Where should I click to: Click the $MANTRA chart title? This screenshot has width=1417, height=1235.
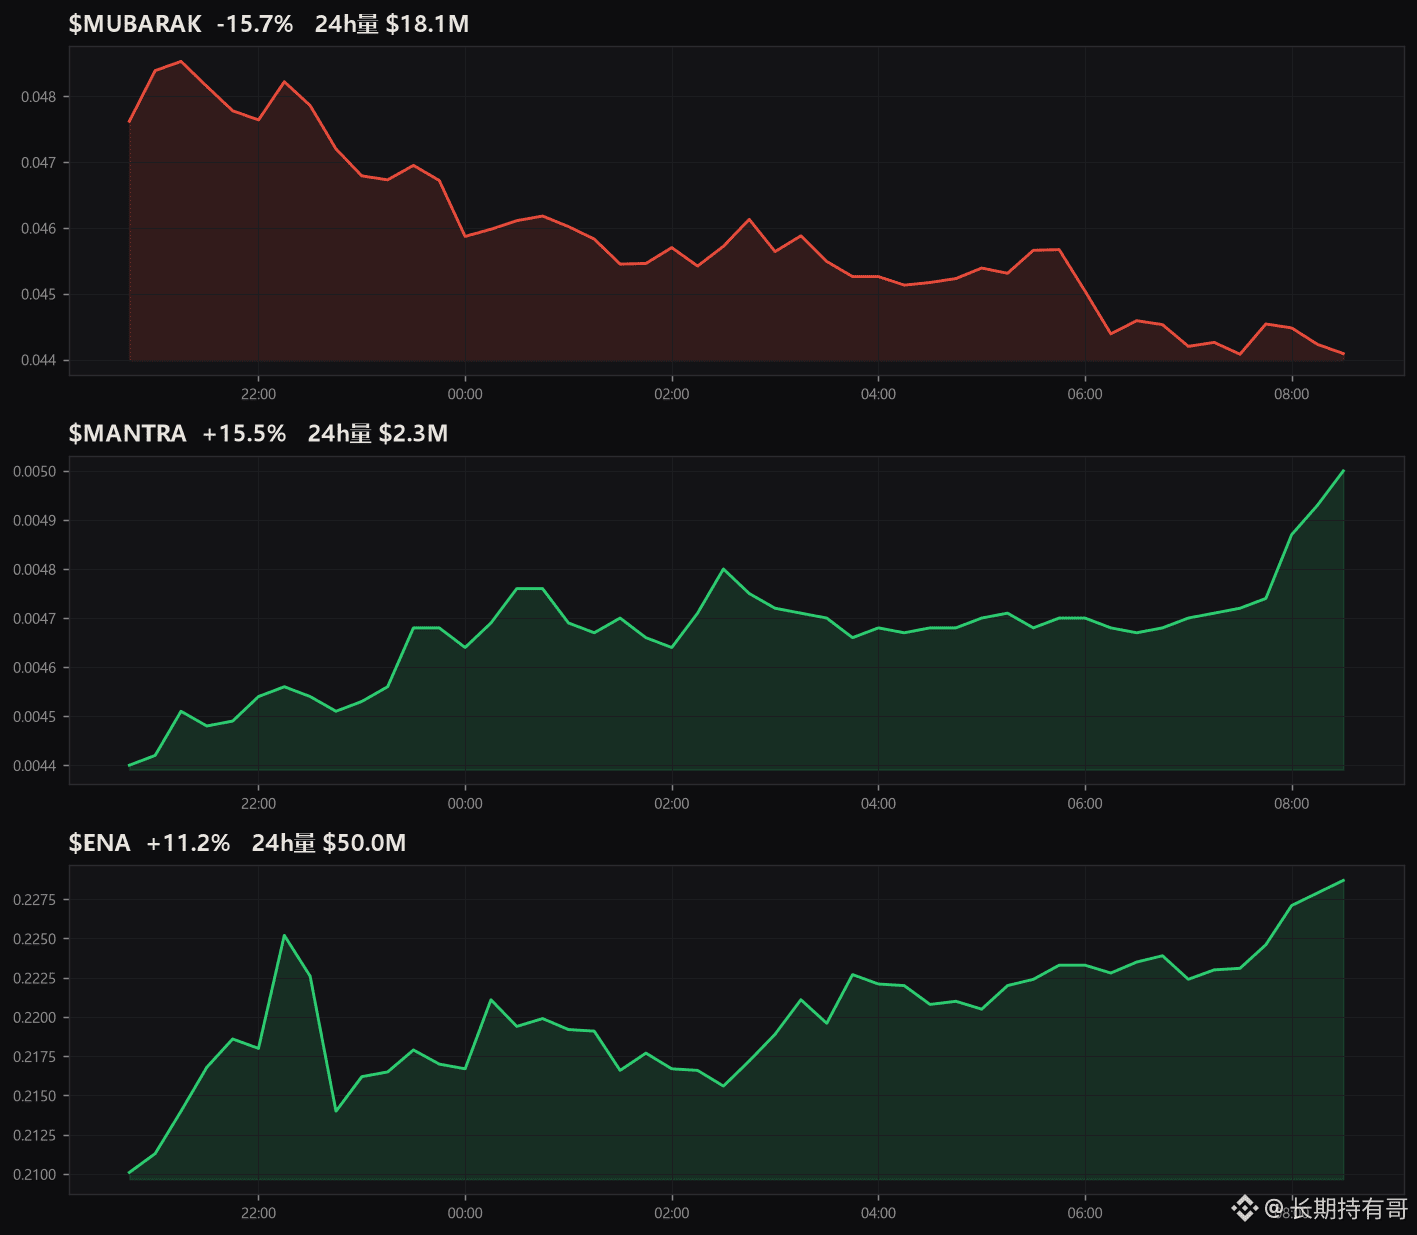[127, 433]
